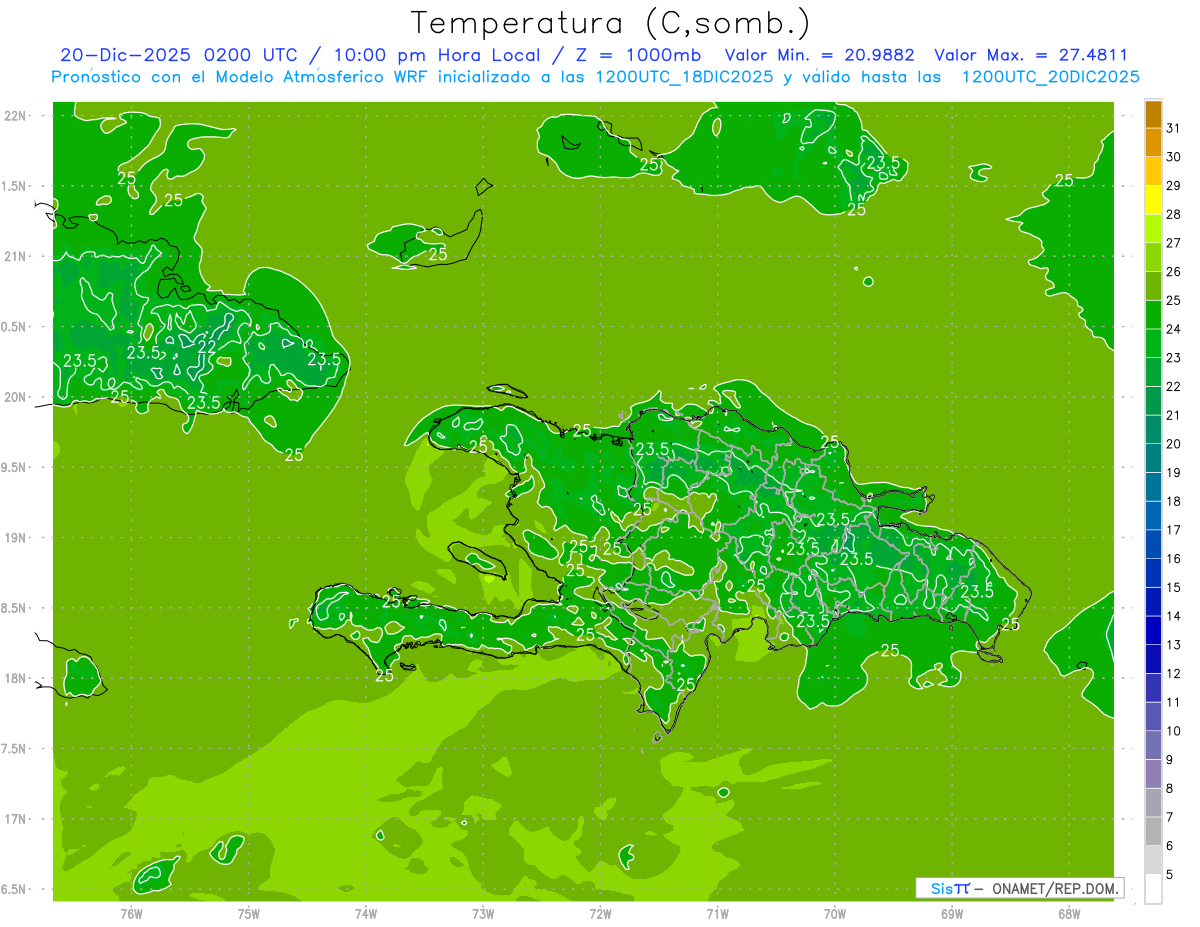Click the legend scale value '31'
Viewport: 1200px width, 927px height.
1174,128
